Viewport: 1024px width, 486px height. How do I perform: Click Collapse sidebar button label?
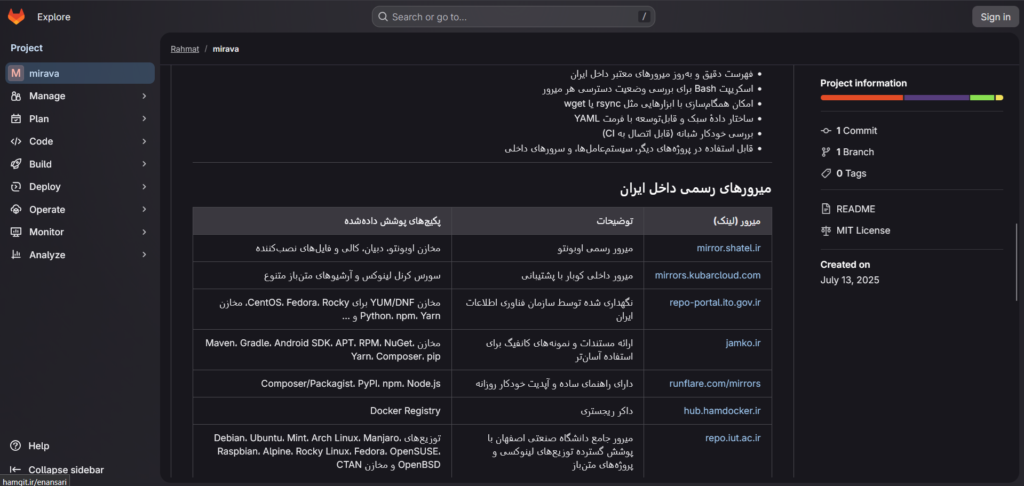66,470
